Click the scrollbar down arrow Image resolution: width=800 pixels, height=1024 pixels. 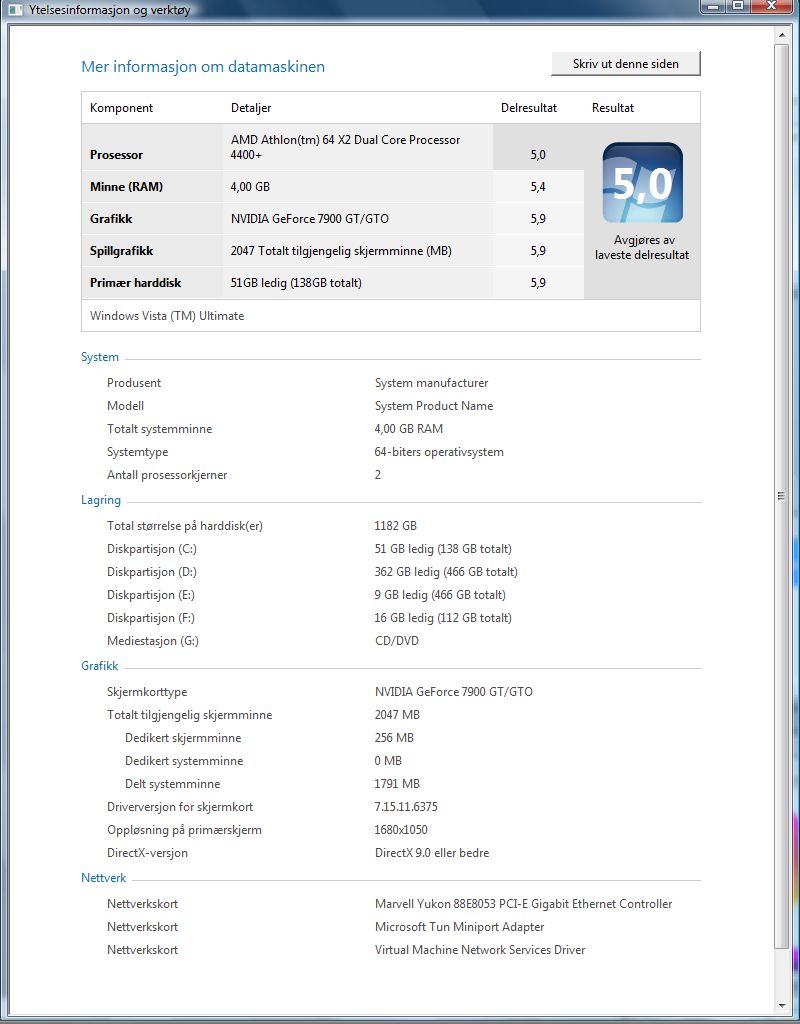click(782, 1006)
